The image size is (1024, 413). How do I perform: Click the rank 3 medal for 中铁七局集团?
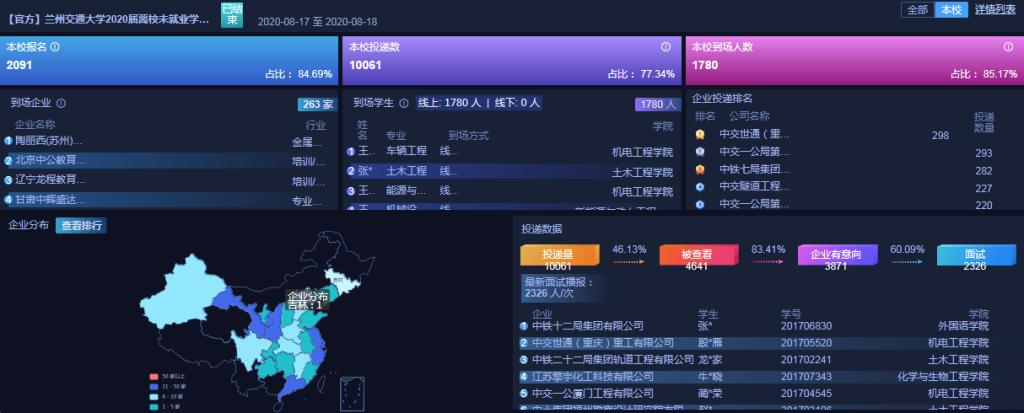700,170
